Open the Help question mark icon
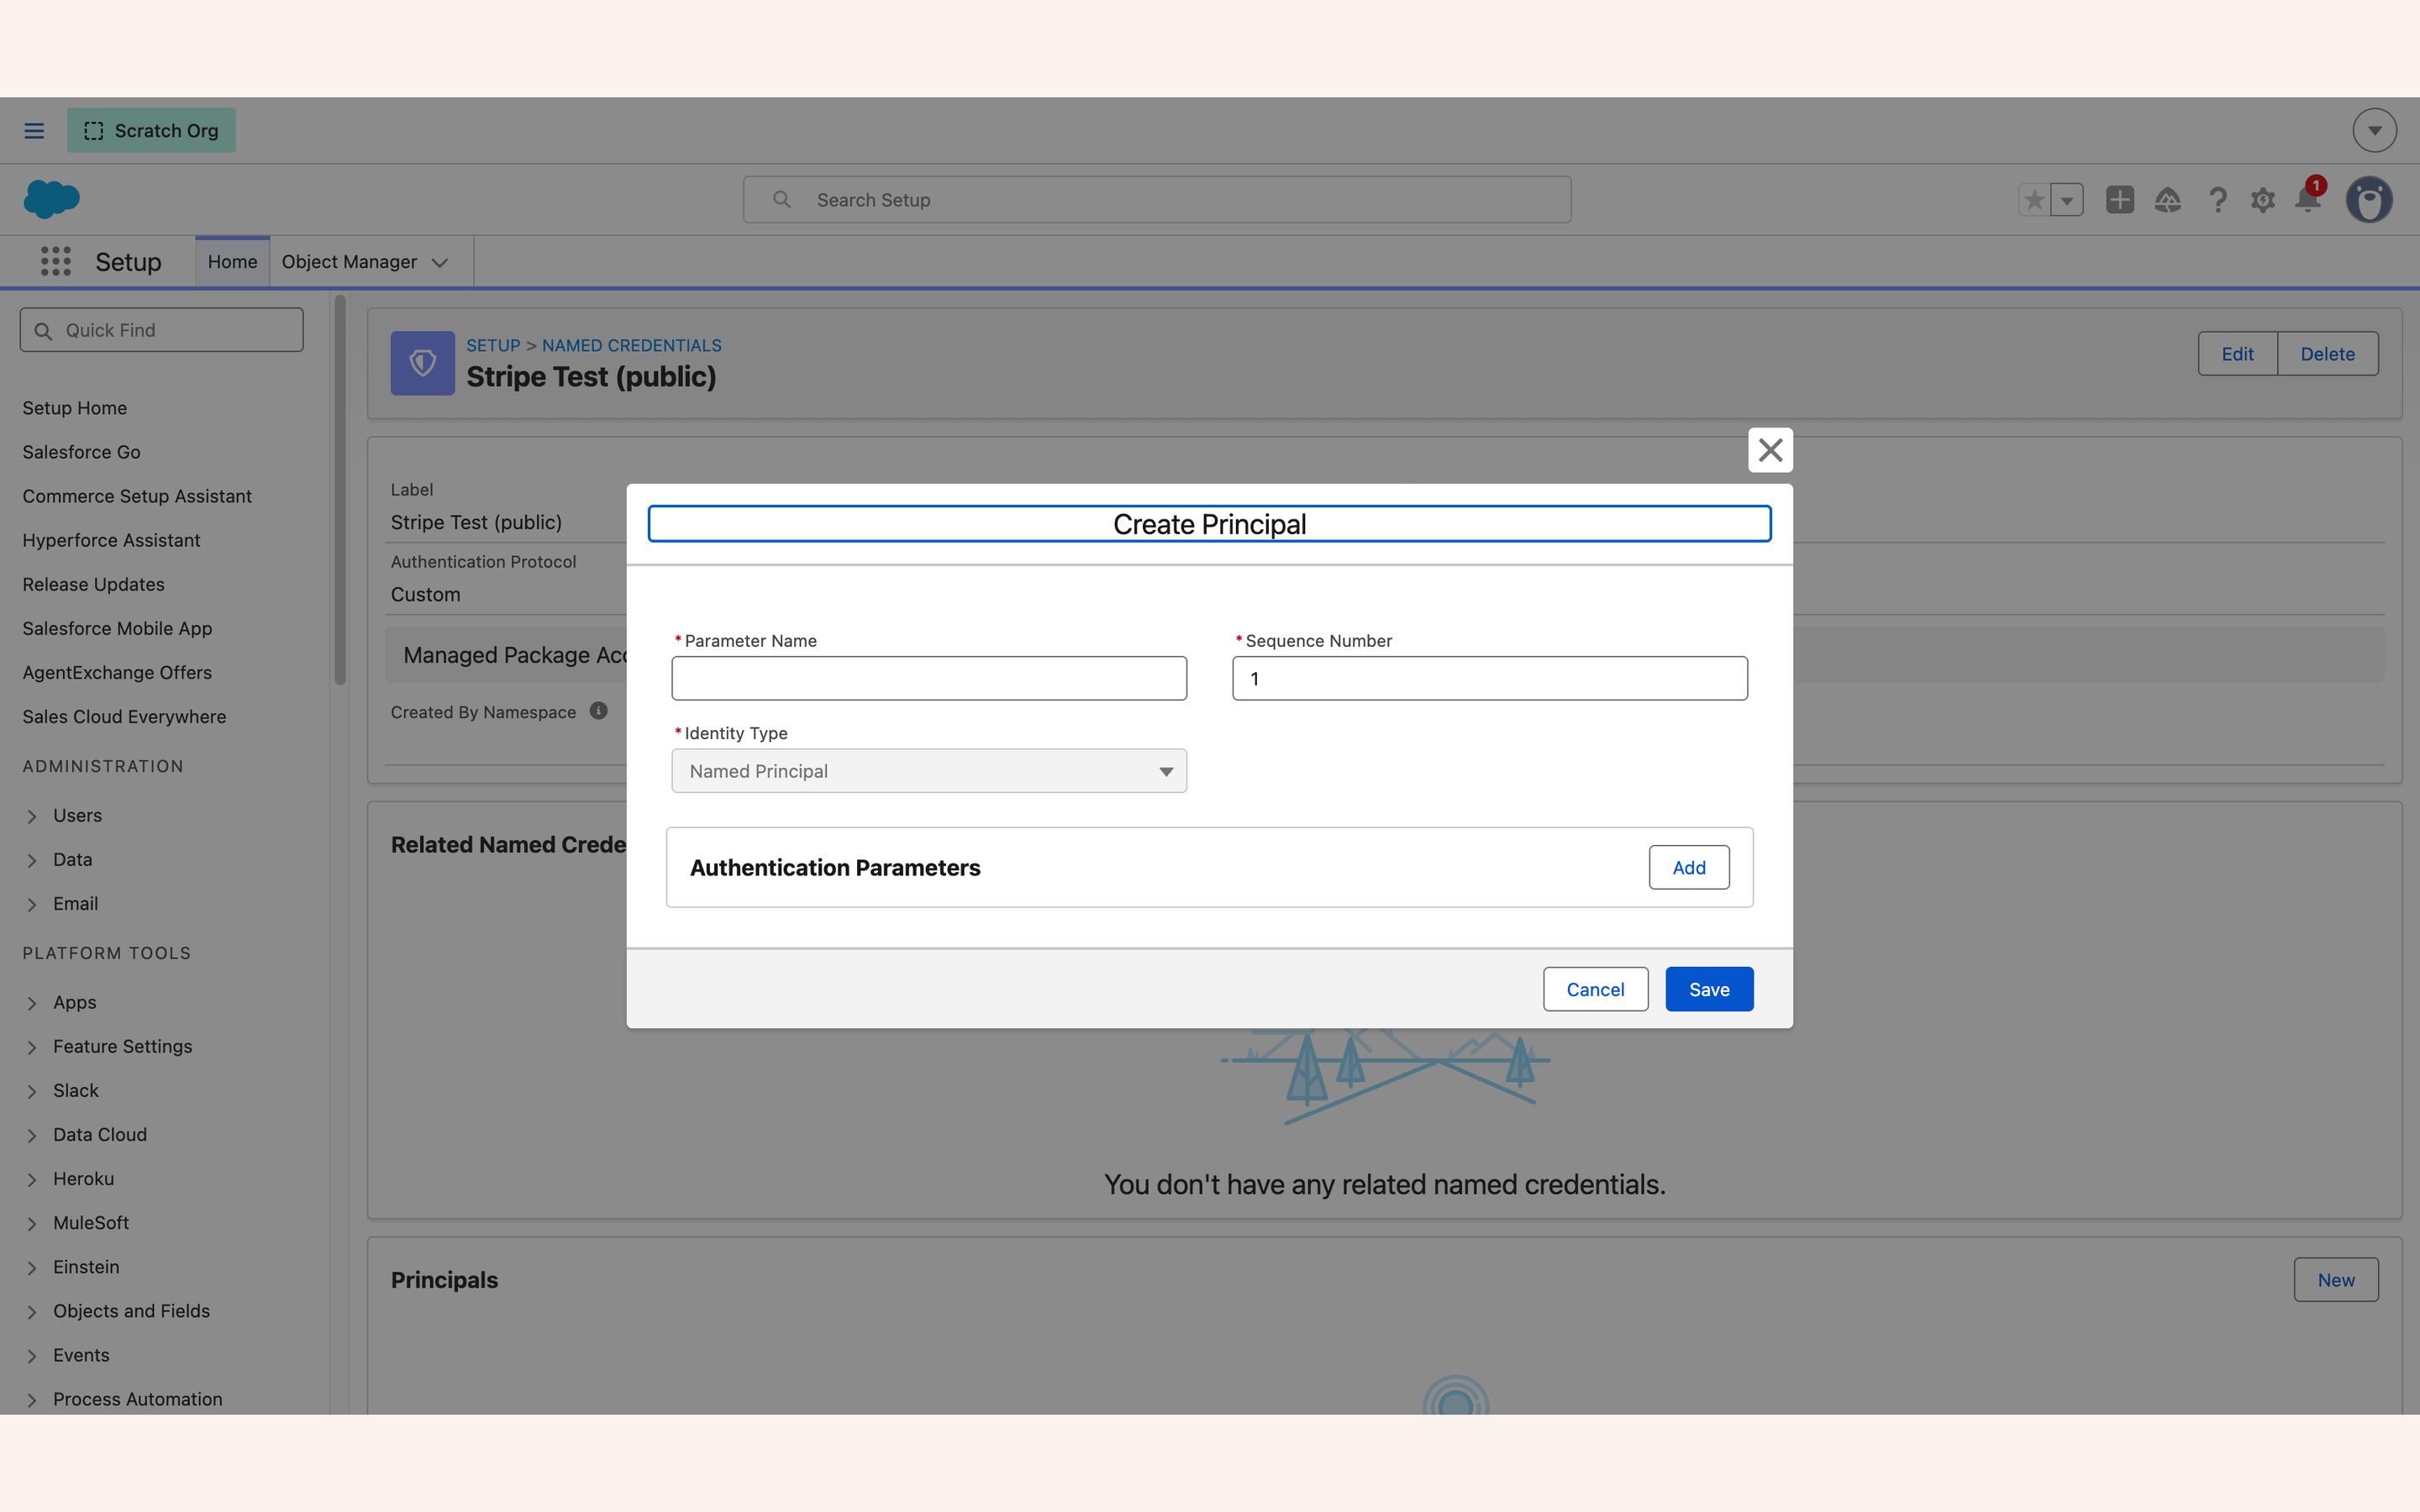Screen dimensions: 2420x1512 click(x=2217, y=200)
